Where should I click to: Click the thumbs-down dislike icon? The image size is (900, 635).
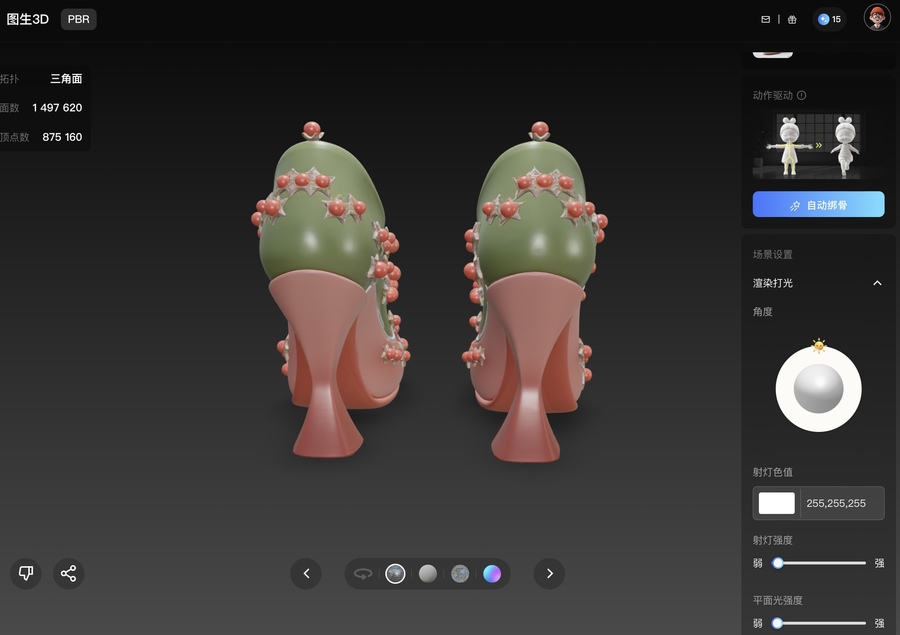[x=26, y=573]
